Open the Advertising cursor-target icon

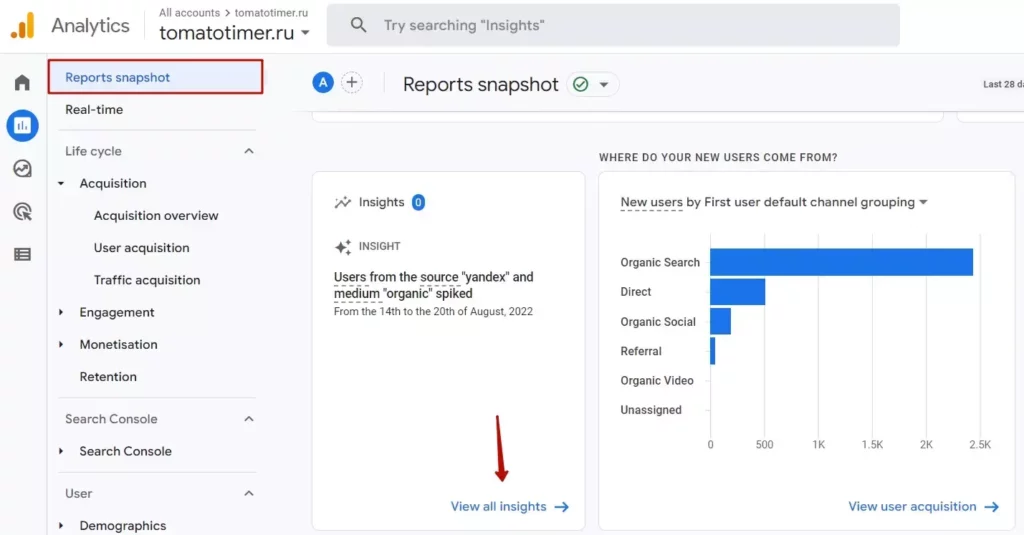(x=22, y=212)
